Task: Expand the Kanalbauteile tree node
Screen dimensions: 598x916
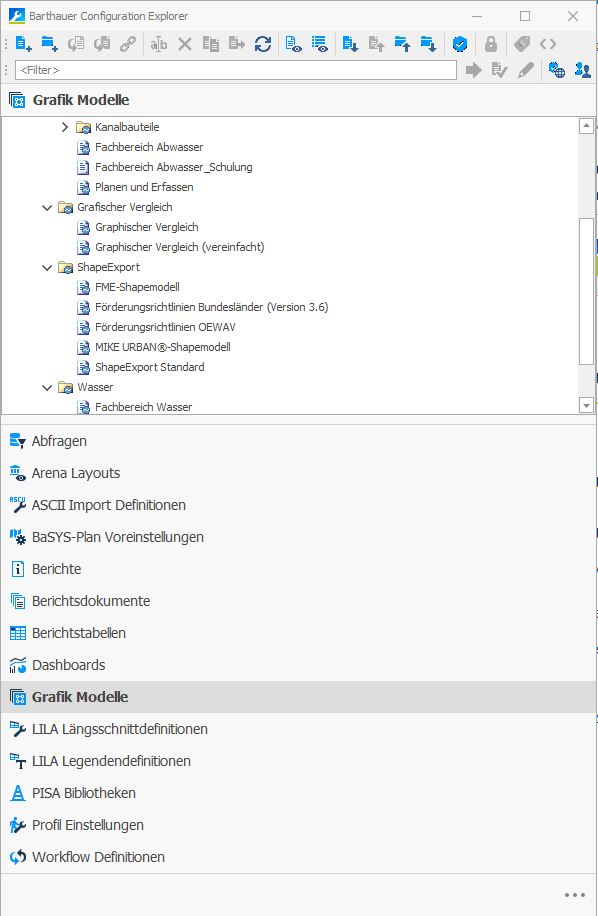Action: coord(65,127)
